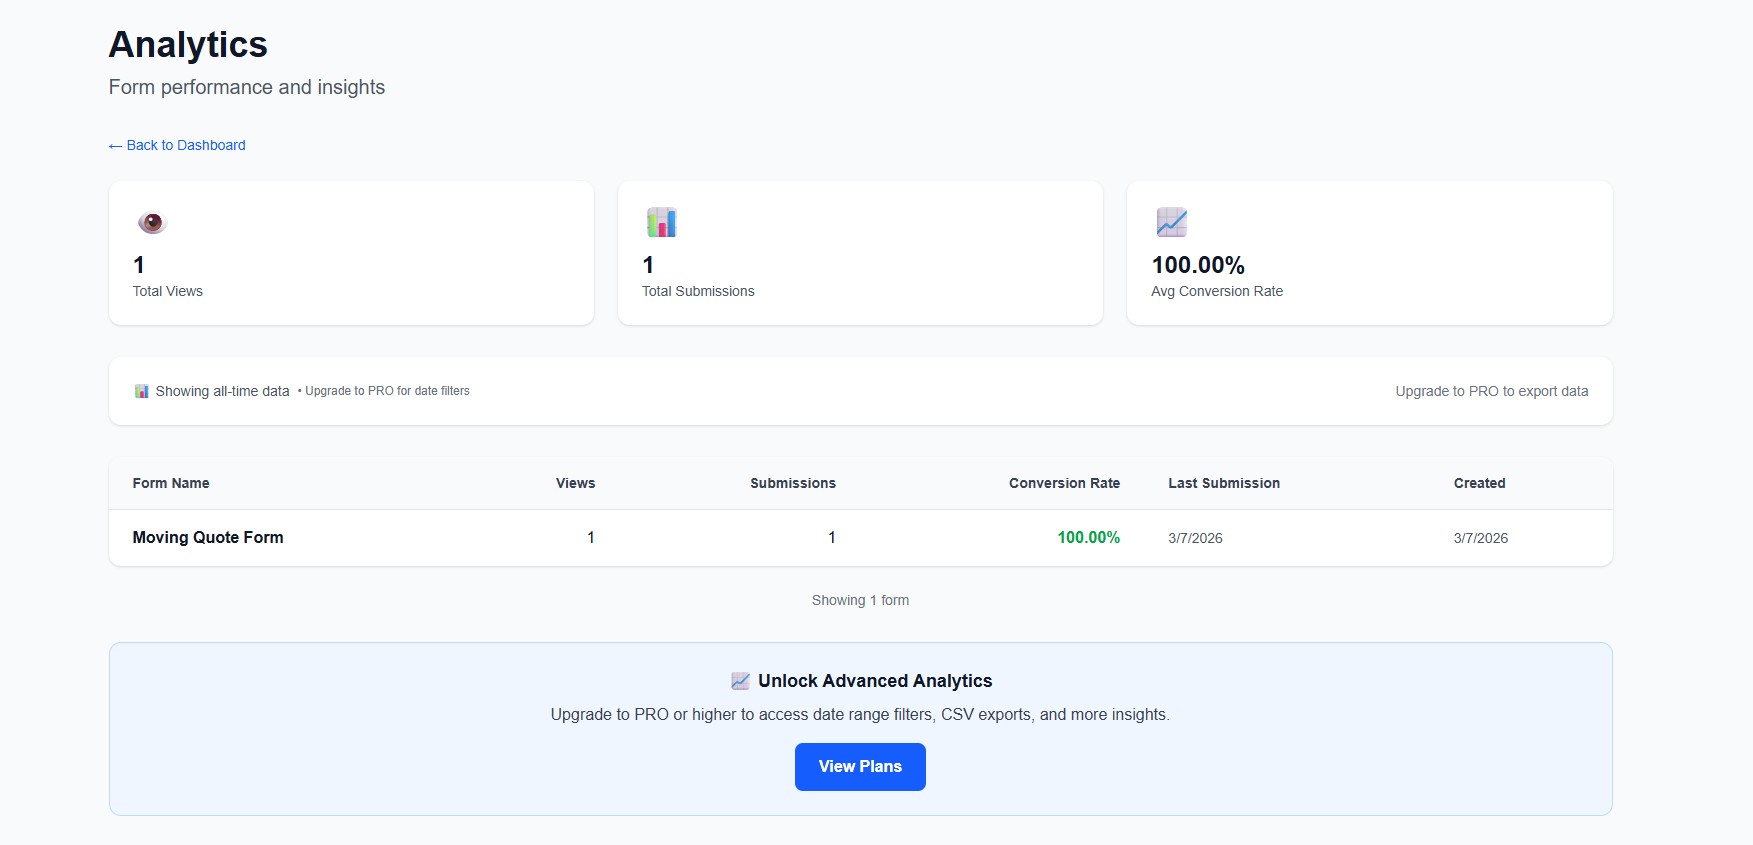Sort by the Conversion Rate column header
The image size is (1753, 845).
coord(1064,483)
